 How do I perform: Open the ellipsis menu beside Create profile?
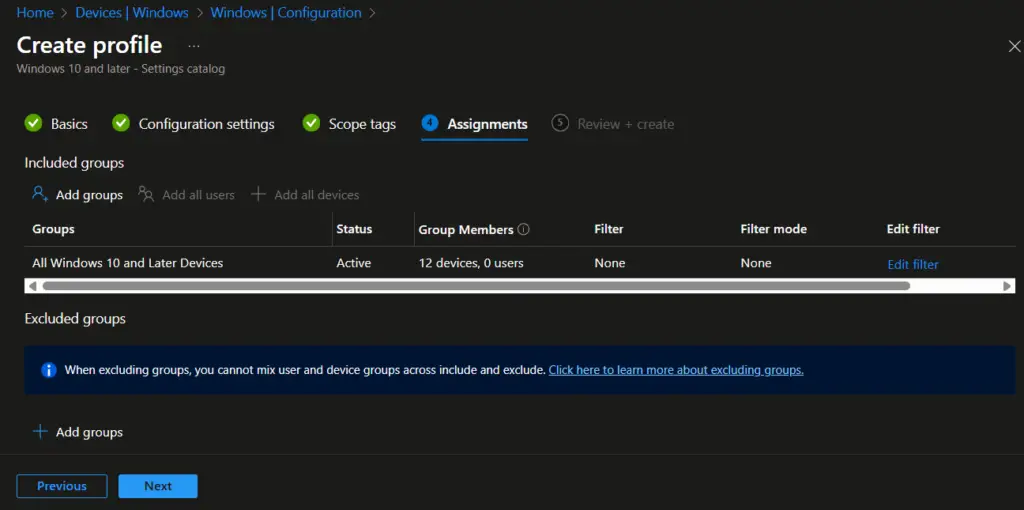coord(193,46)
